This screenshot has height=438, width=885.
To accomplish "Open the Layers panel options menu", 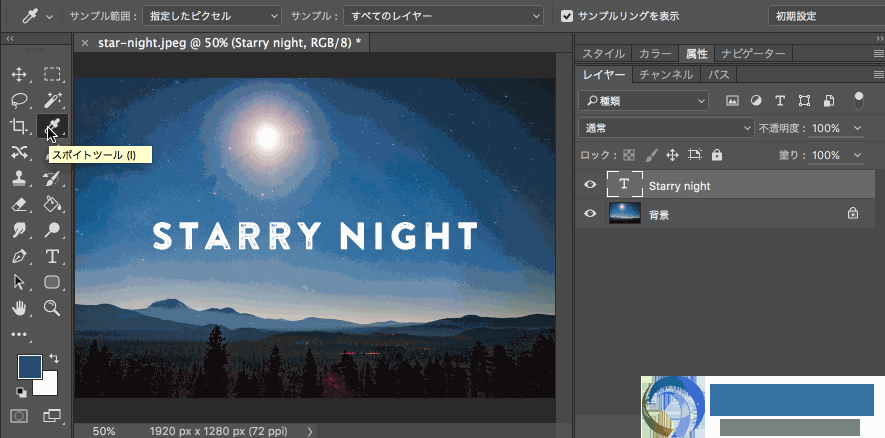I will (878, 75).
